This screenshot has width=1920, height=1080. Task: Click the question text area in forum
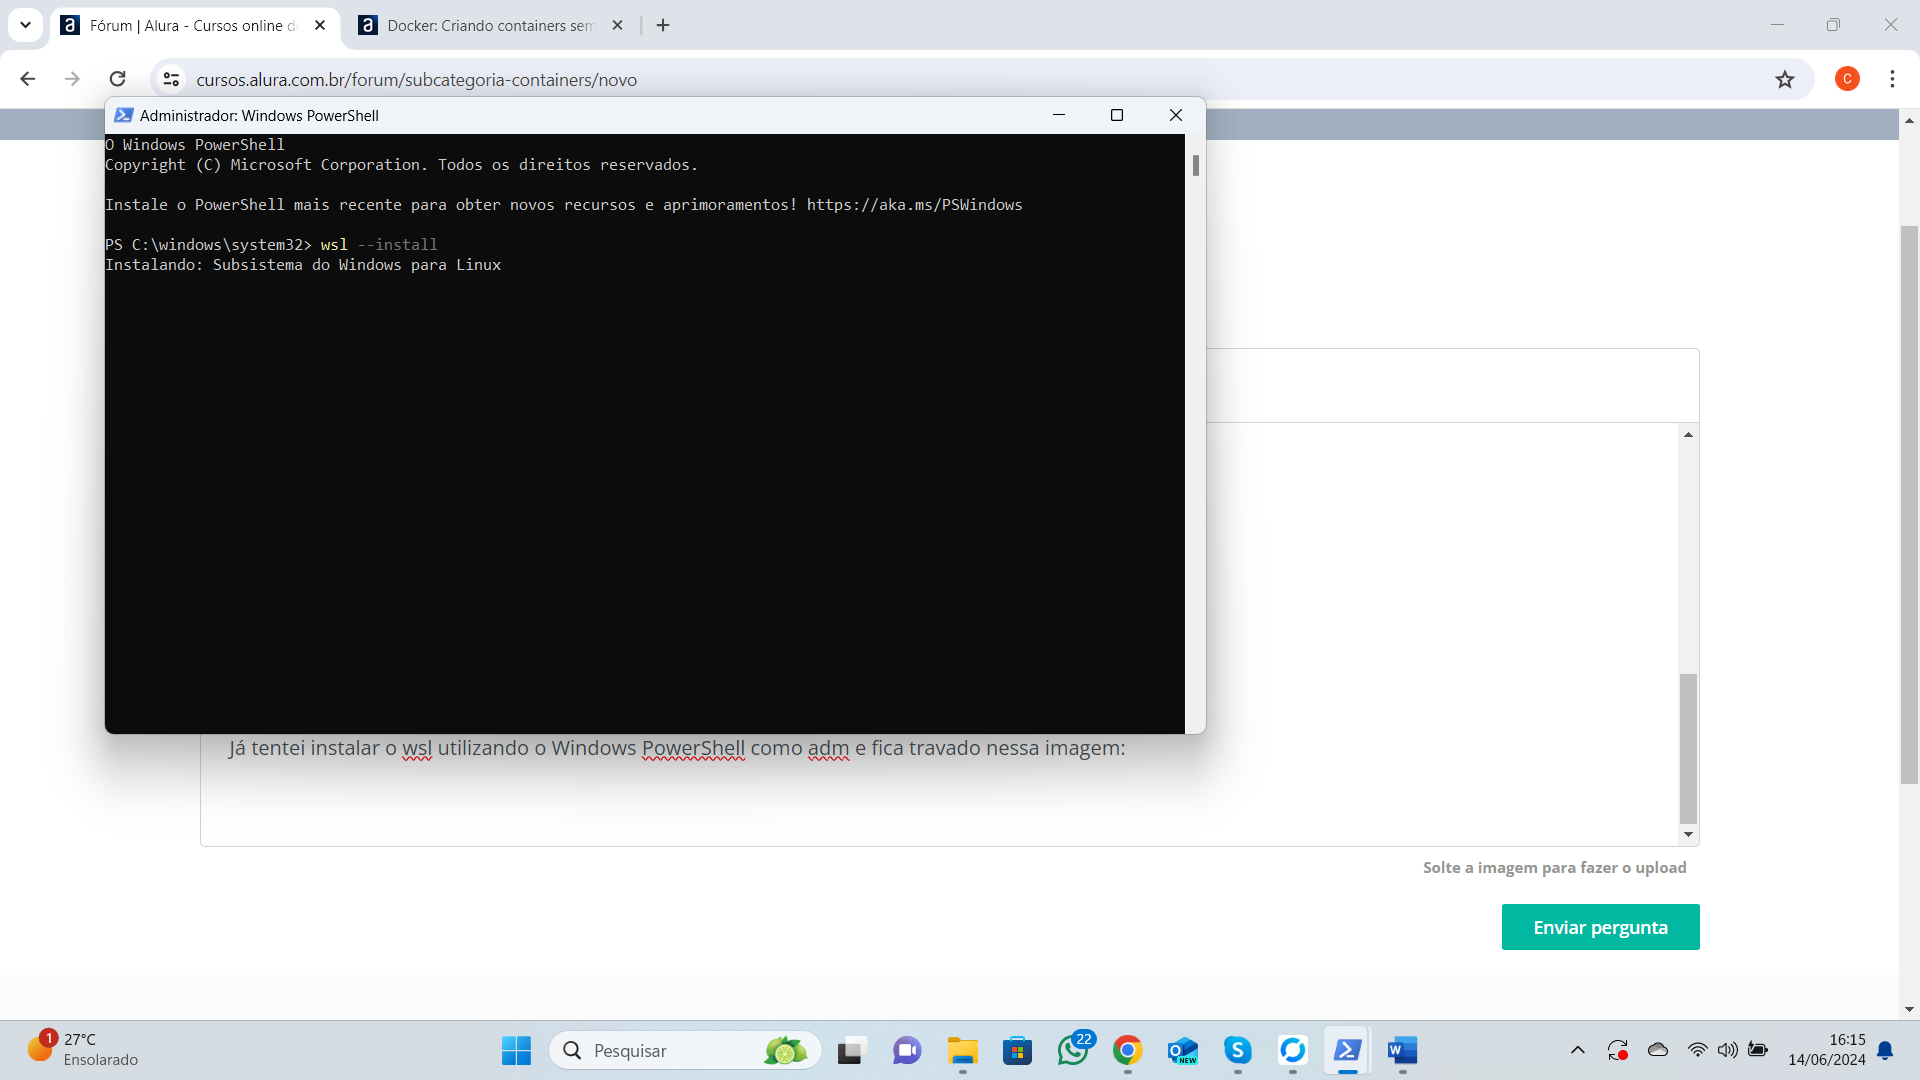point(940,790)
